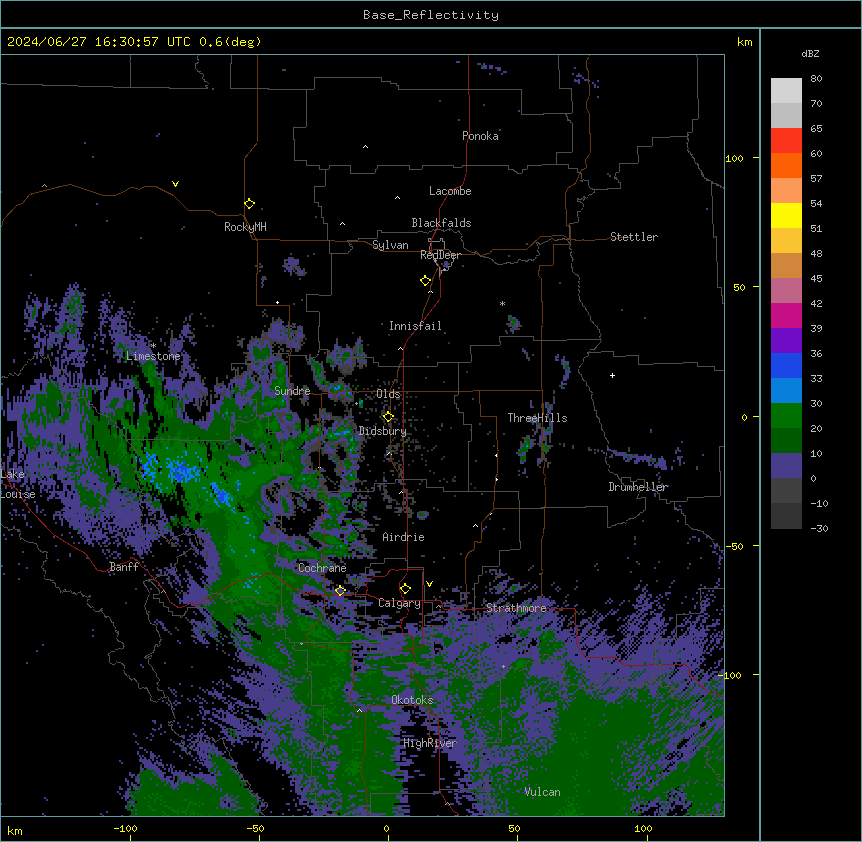The height and width of the screenshot is (842, 862).
Task: Select the magenta 42-39 dBZ legend swatch
Action: [786, 315]
